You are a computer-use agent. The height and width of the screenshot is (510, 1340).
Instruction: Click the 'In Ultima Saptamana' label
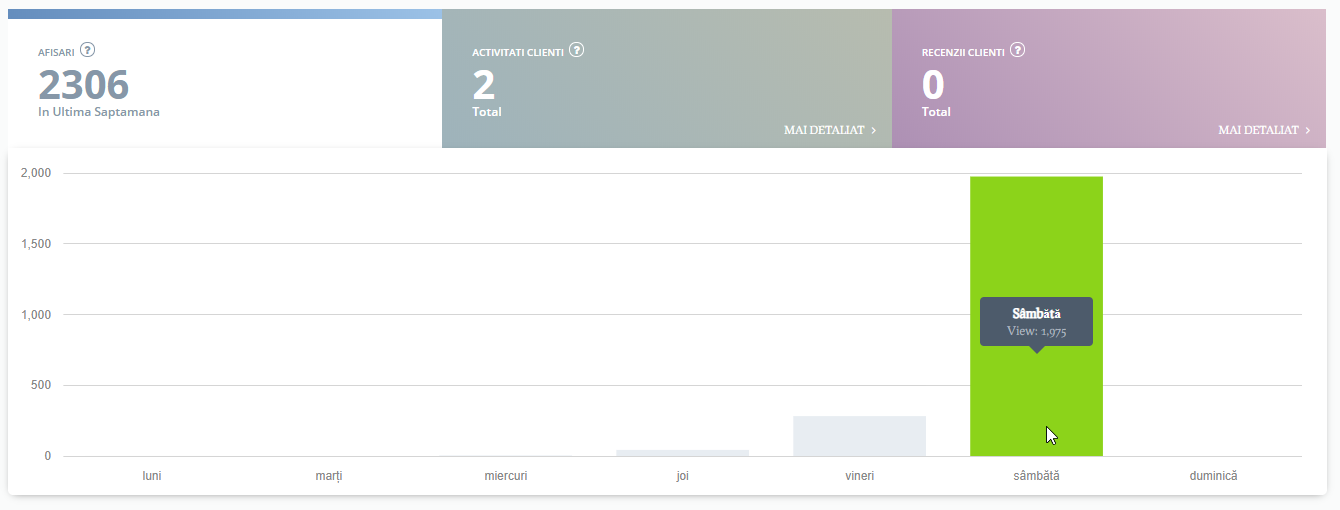coord(99,112)
